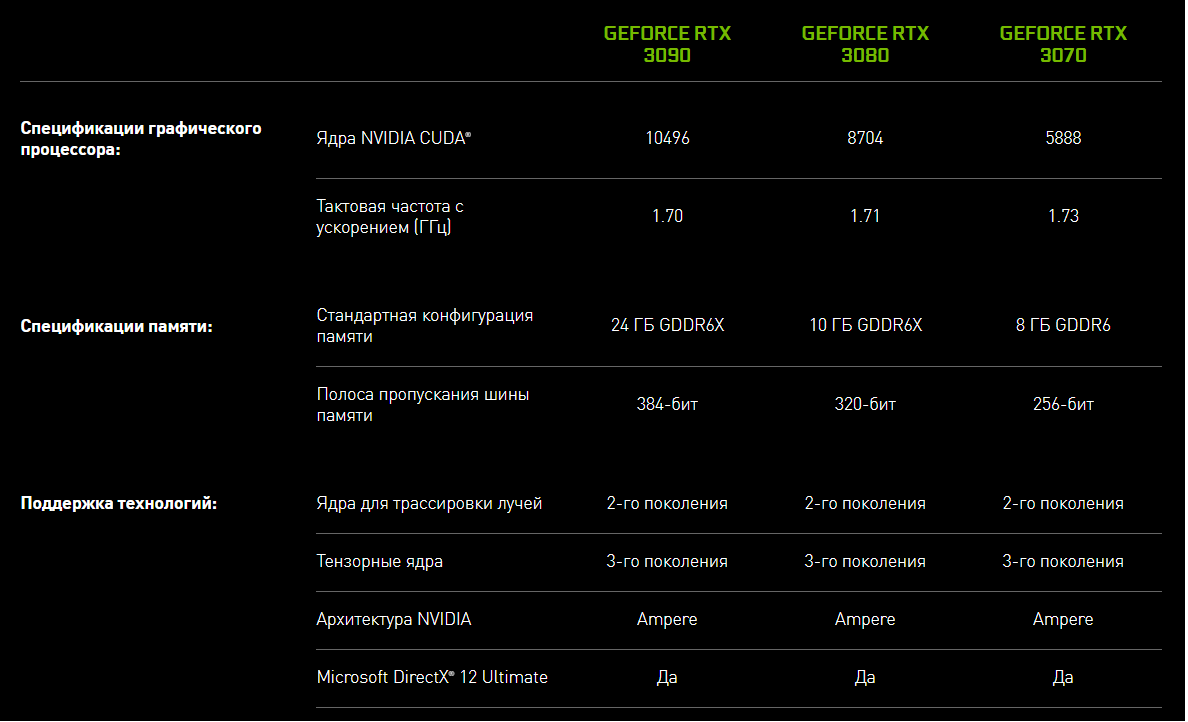Viewport: 1188px width, 722px height.
Task: Click '2-го поколения' in the RTX 3090 column
Action: click(x=667, y=504)
